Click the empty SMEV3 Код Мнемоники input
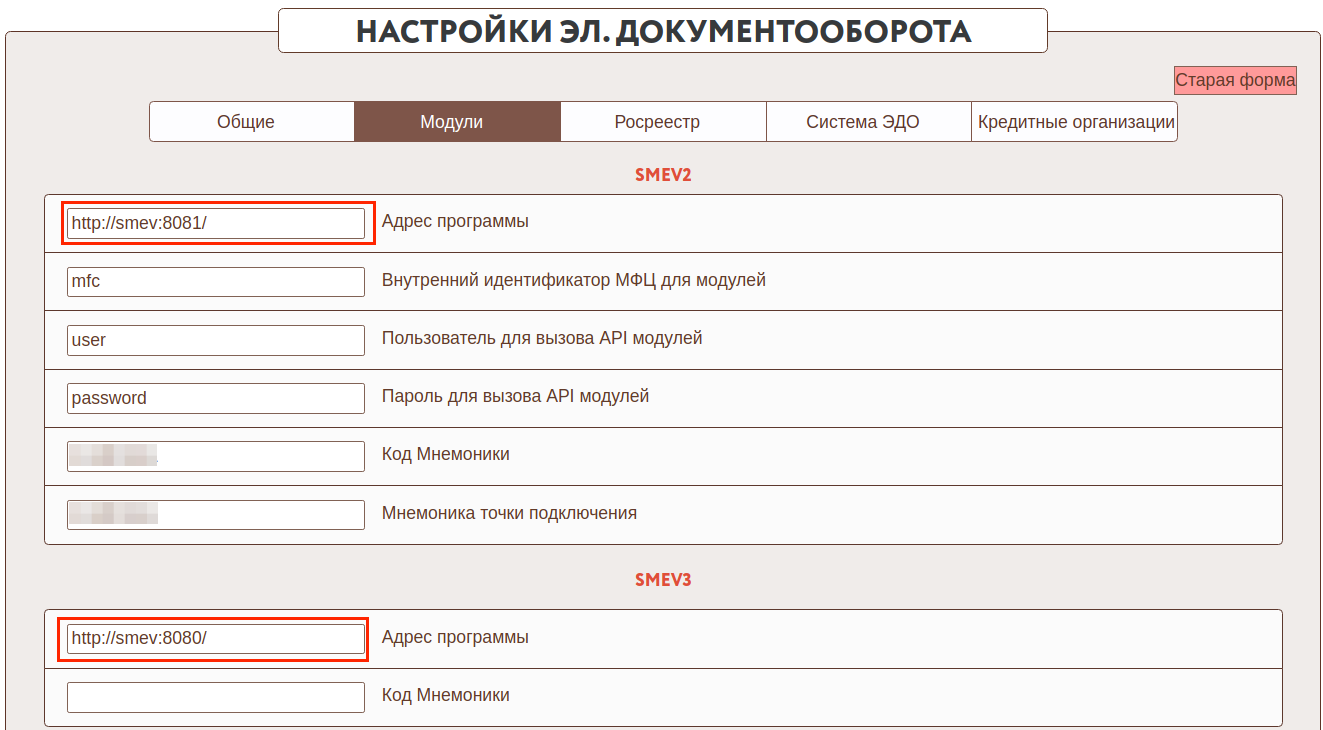The image size is (1323, 730). [x=216, y=697]
